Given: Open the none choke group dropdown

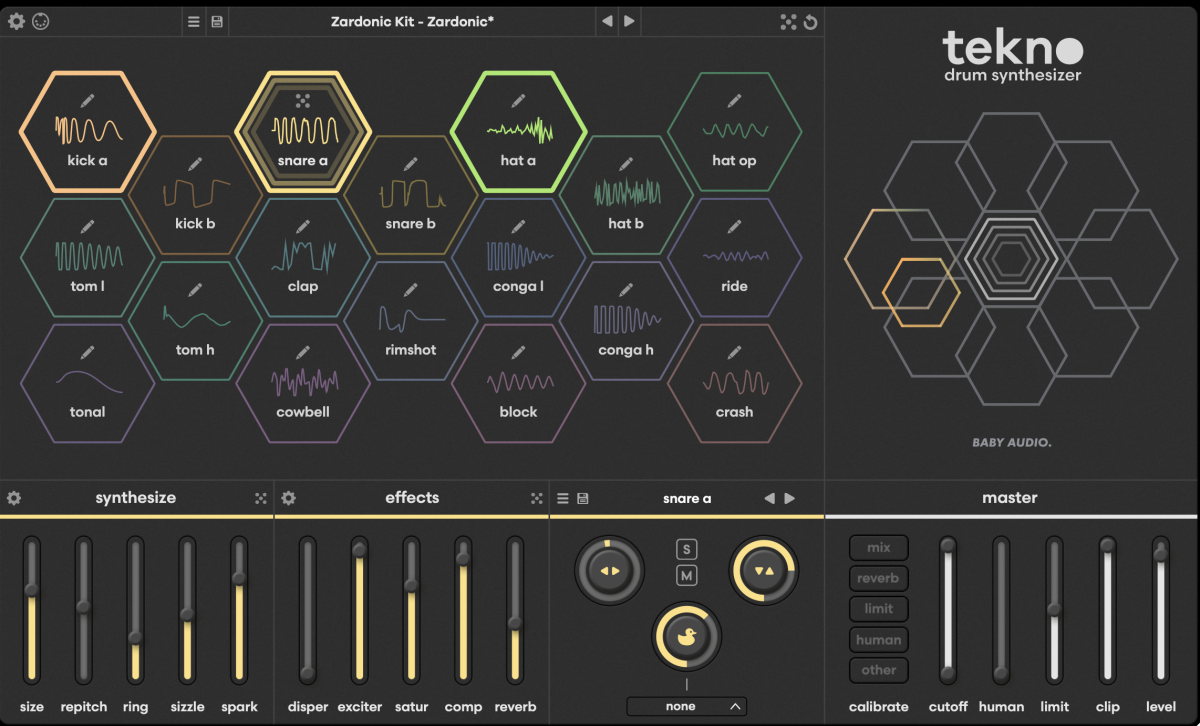Looking at the screenshot, I should (x=686, y=706).
